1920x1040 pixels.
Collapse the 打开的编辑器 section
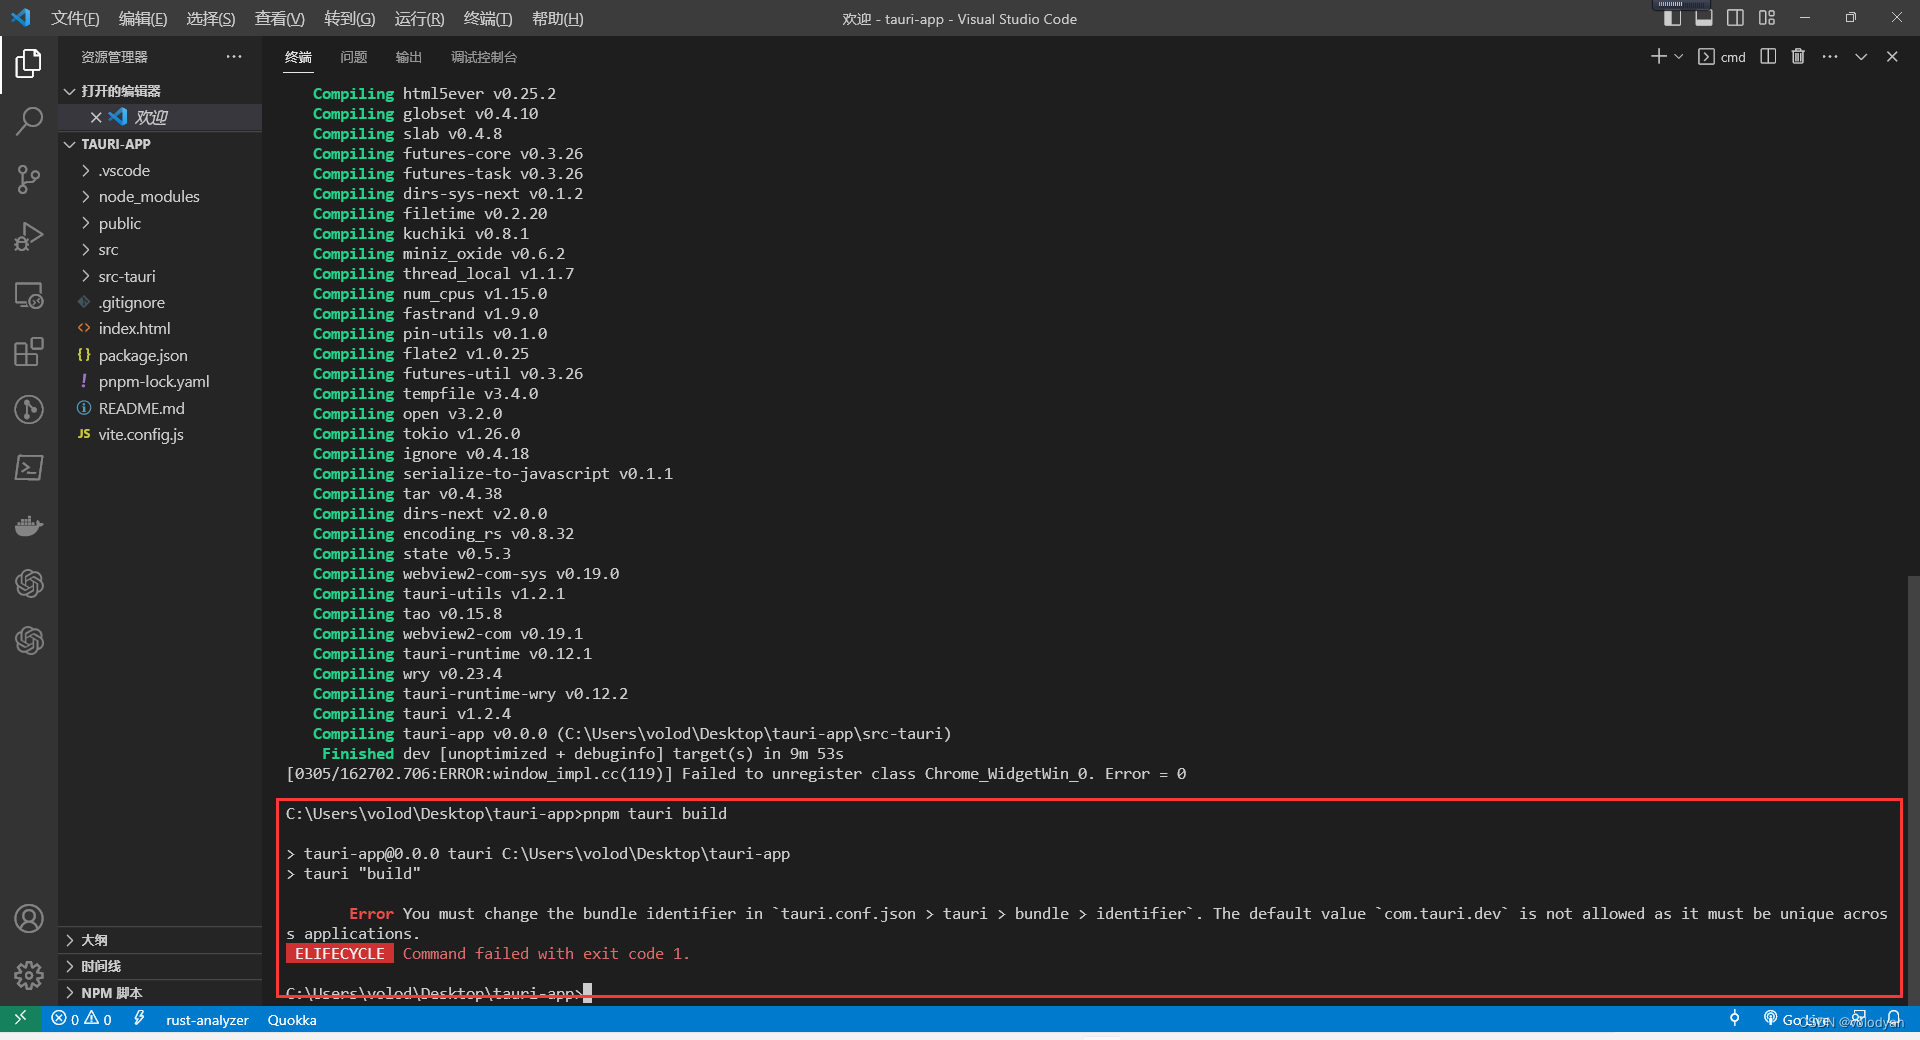click(x=160, y=91)
